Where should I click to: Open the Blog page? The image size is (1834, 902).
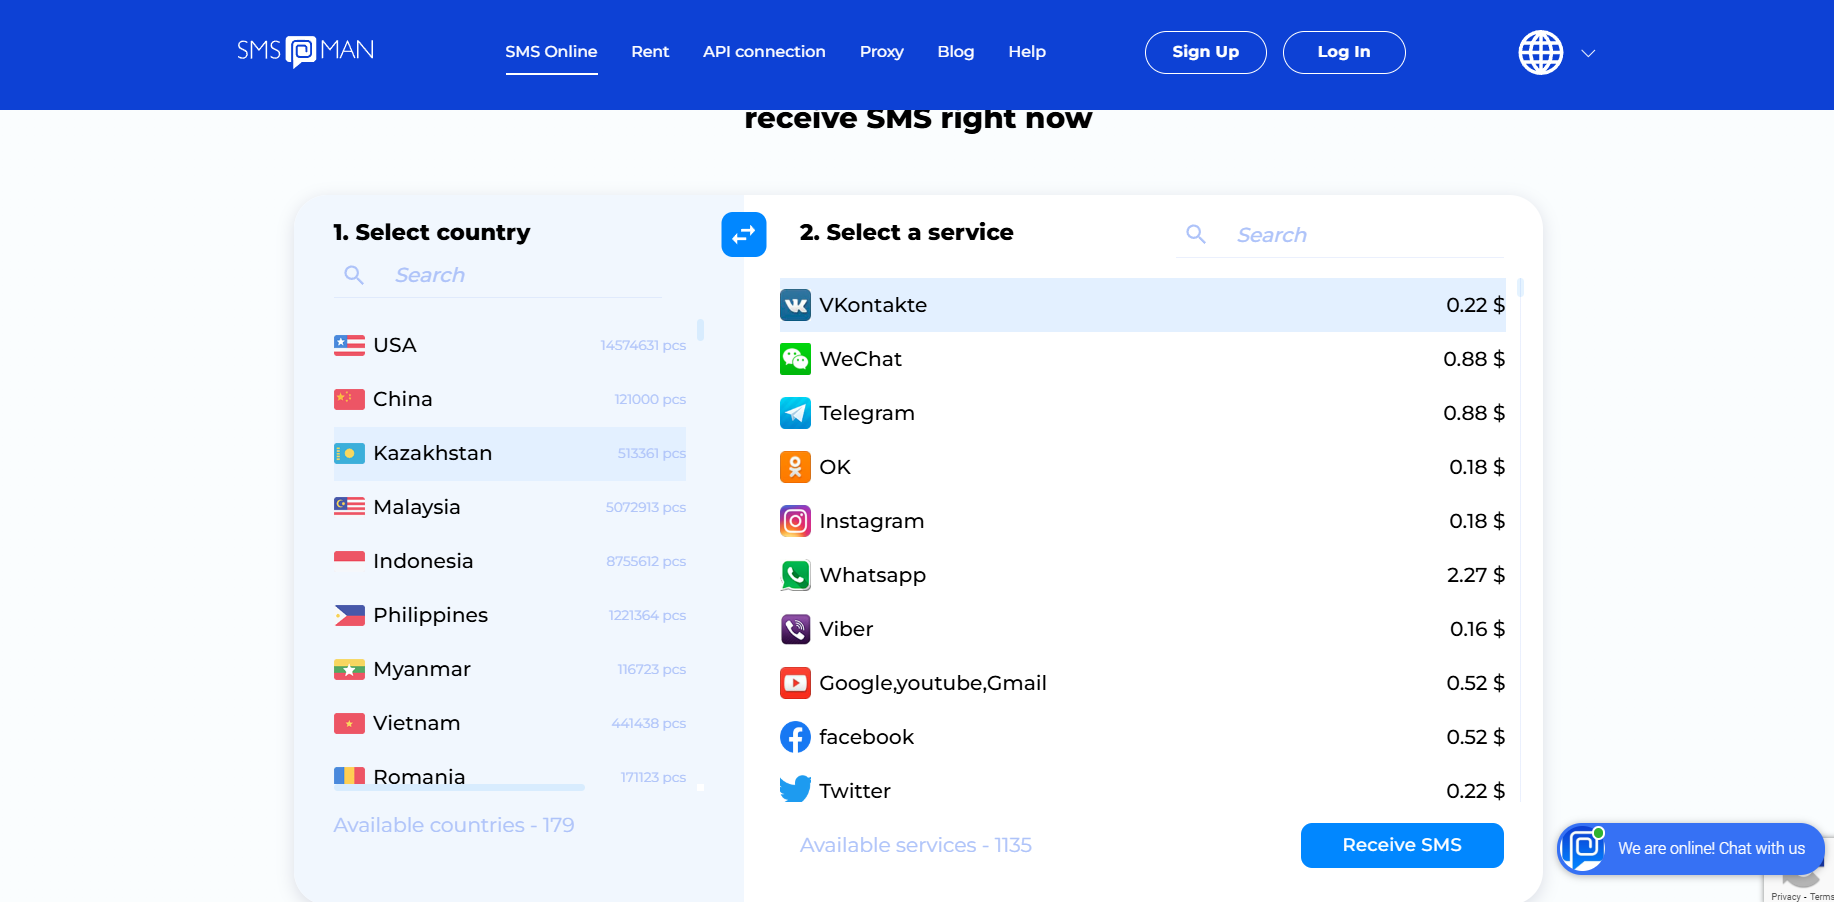[955, 51]
